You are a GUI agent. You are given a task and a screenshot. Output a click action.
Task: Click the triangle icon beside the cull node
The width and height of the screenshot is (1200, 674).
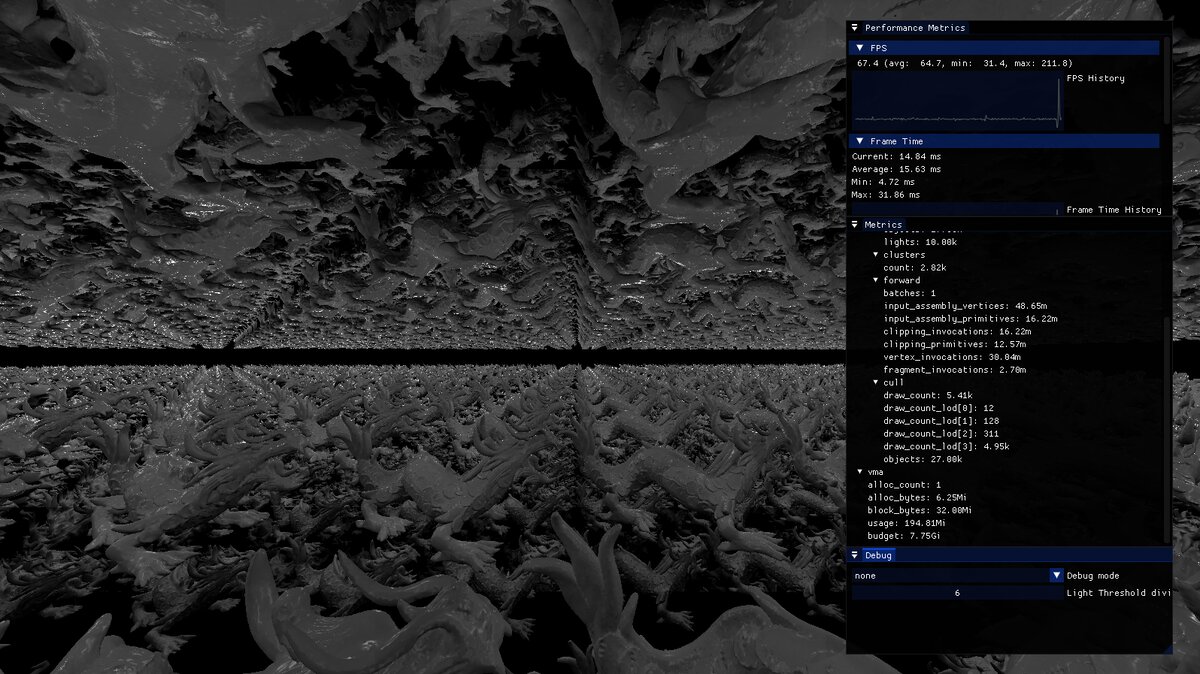[876, 382]
